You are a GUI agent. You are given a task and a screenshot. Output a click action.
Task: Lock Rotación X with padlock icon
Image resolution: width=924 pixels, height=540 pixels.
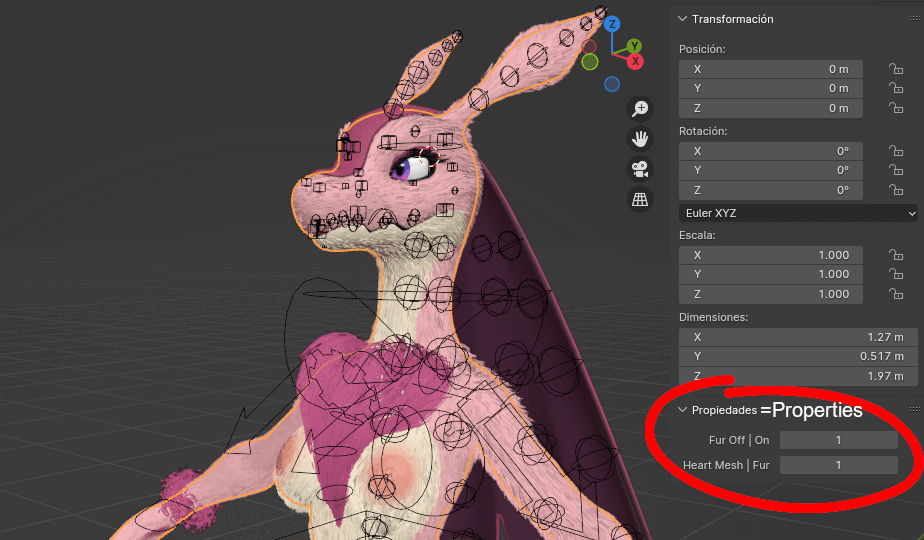[x=896, y=151]
